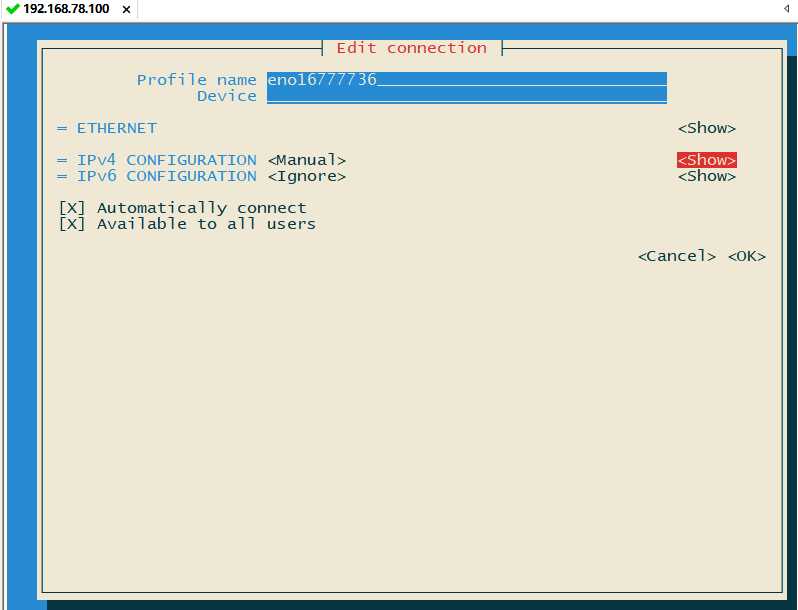Toggle Automatically connect checkbox
Viewport: 798px width, 610px height.
pyautogui.click(x=72, y=208)
